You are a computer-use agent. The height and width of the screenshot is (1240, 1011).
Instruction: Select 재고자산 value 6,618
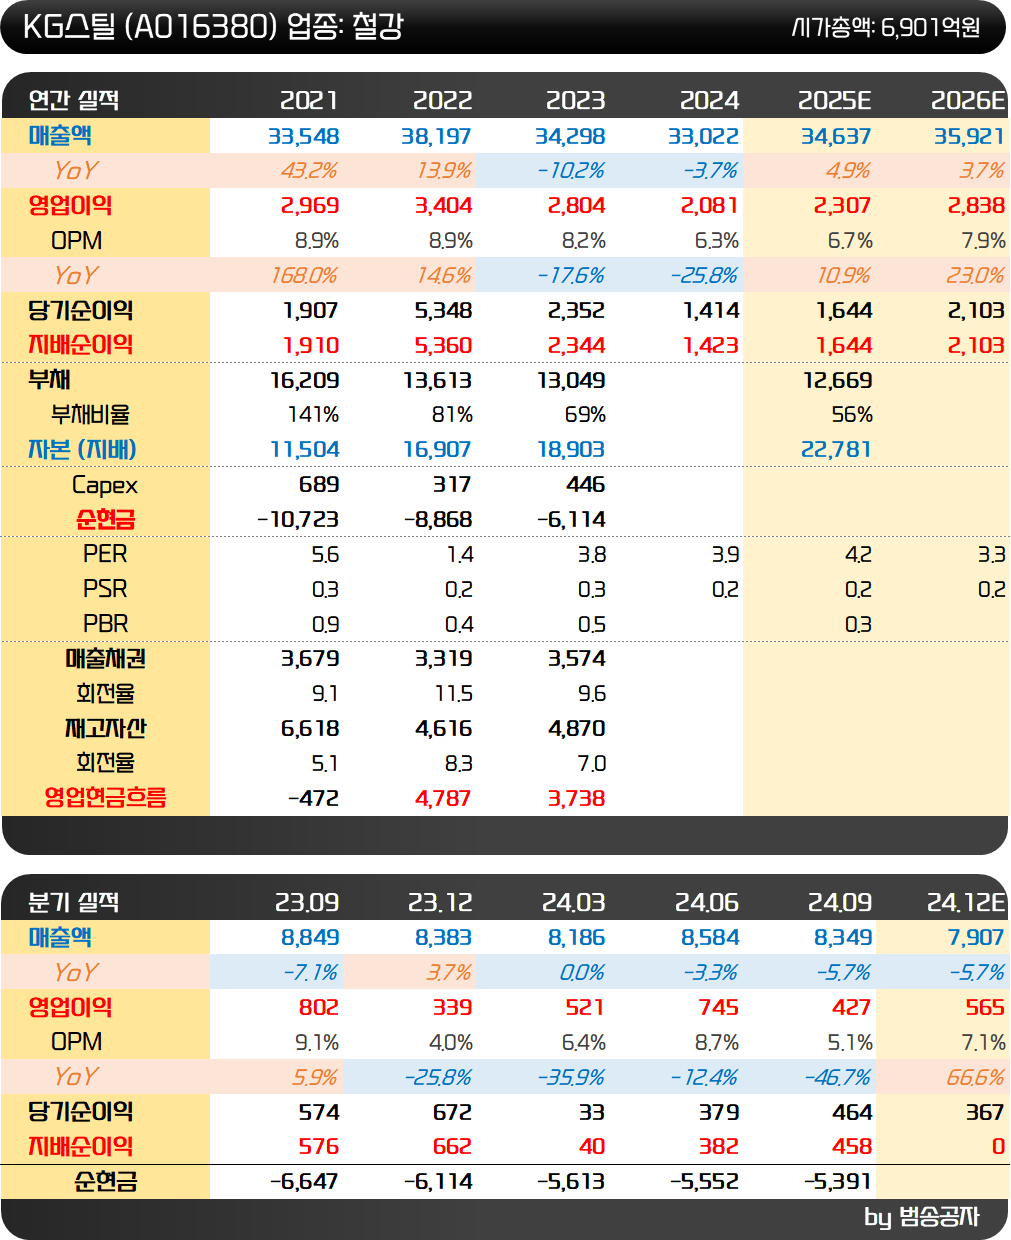(x=310, y=729)
